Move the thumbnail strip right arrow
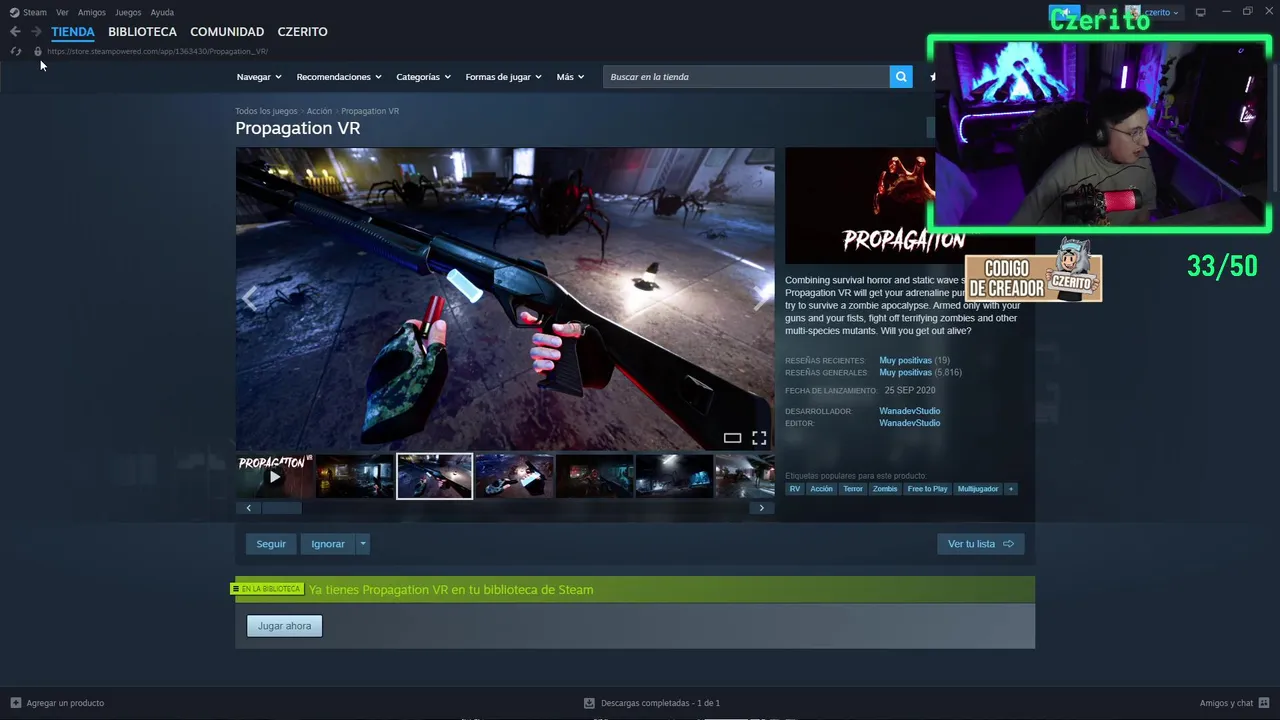 click(x=761, y=508)
